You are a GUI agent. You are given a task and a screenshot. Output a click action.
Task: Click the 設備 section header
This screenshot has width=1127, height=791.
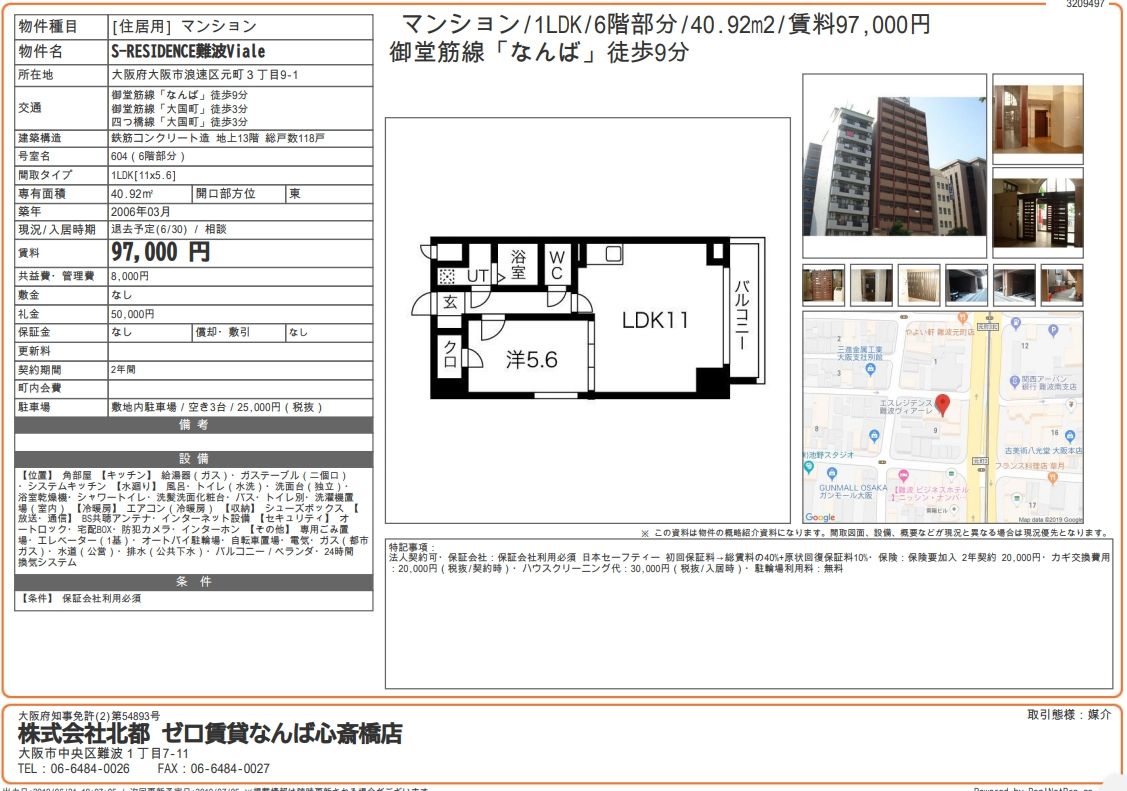pos(193,459)
